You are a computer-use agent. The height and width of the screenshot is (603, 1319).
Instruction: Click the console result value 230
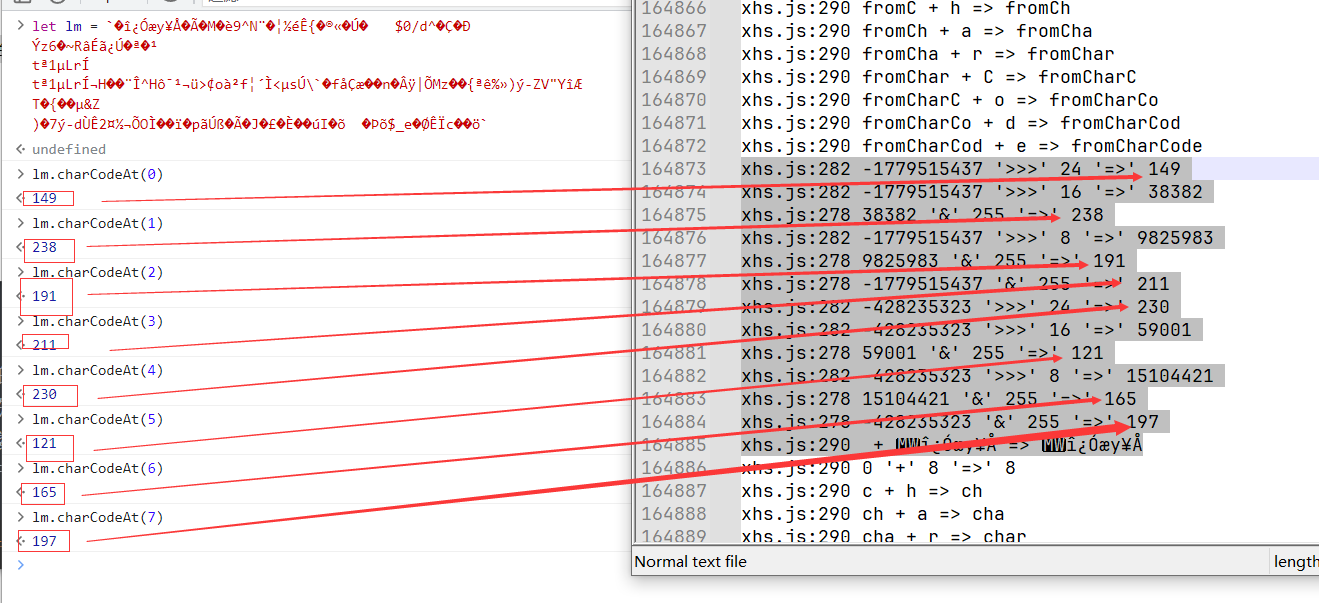[x=44, y=394]
